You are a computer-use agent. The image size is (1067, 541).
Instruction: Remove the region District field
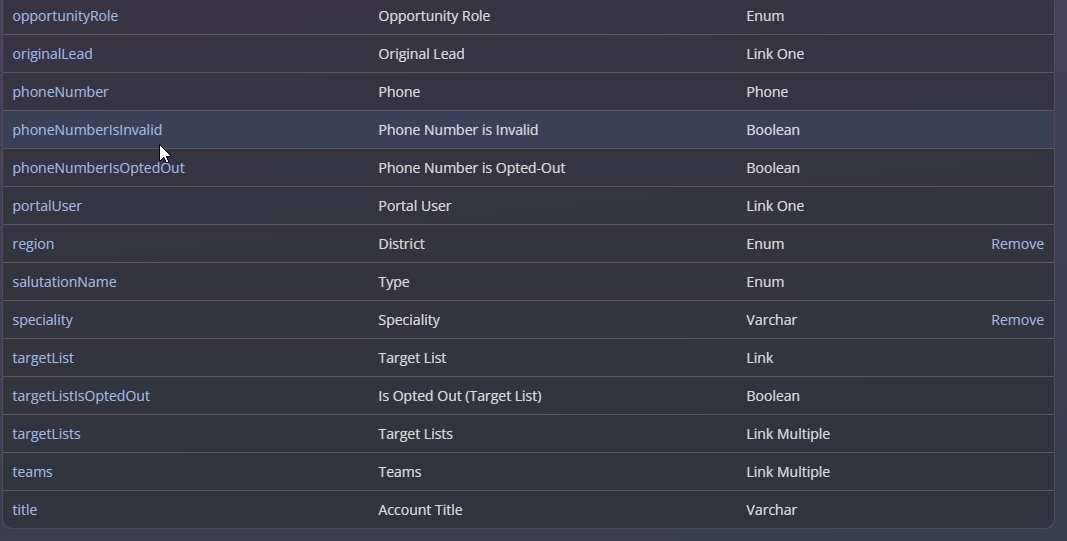click(x=1017, y=244)
